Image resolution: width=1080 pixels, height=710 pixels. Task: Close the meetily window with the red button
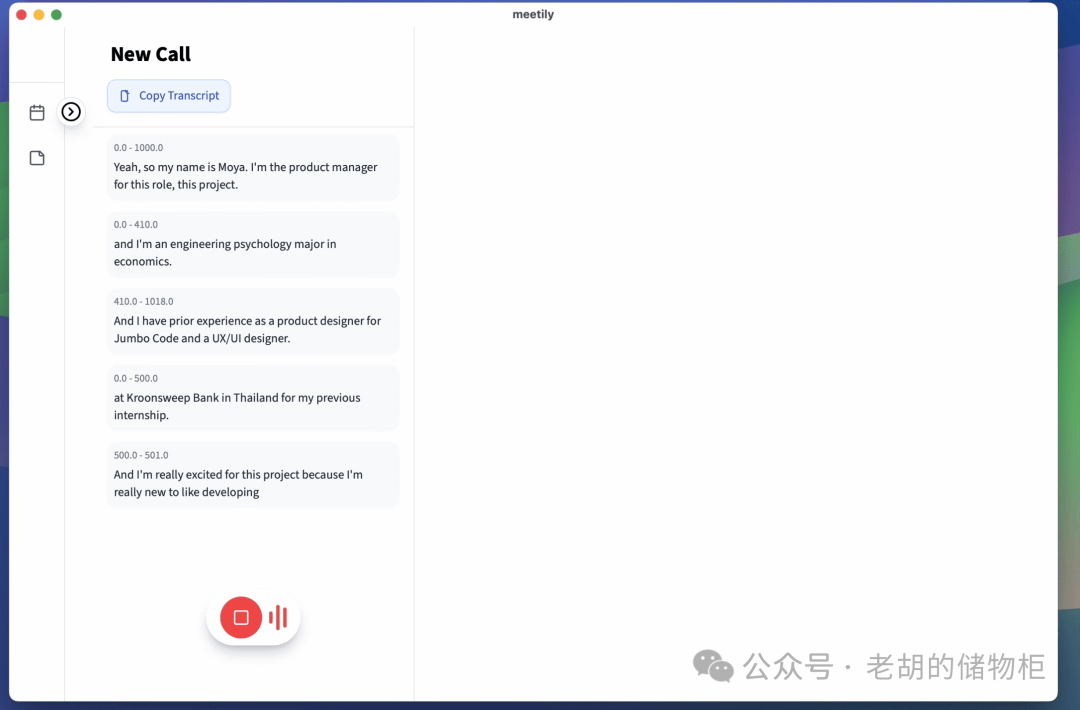coord(21,14)
